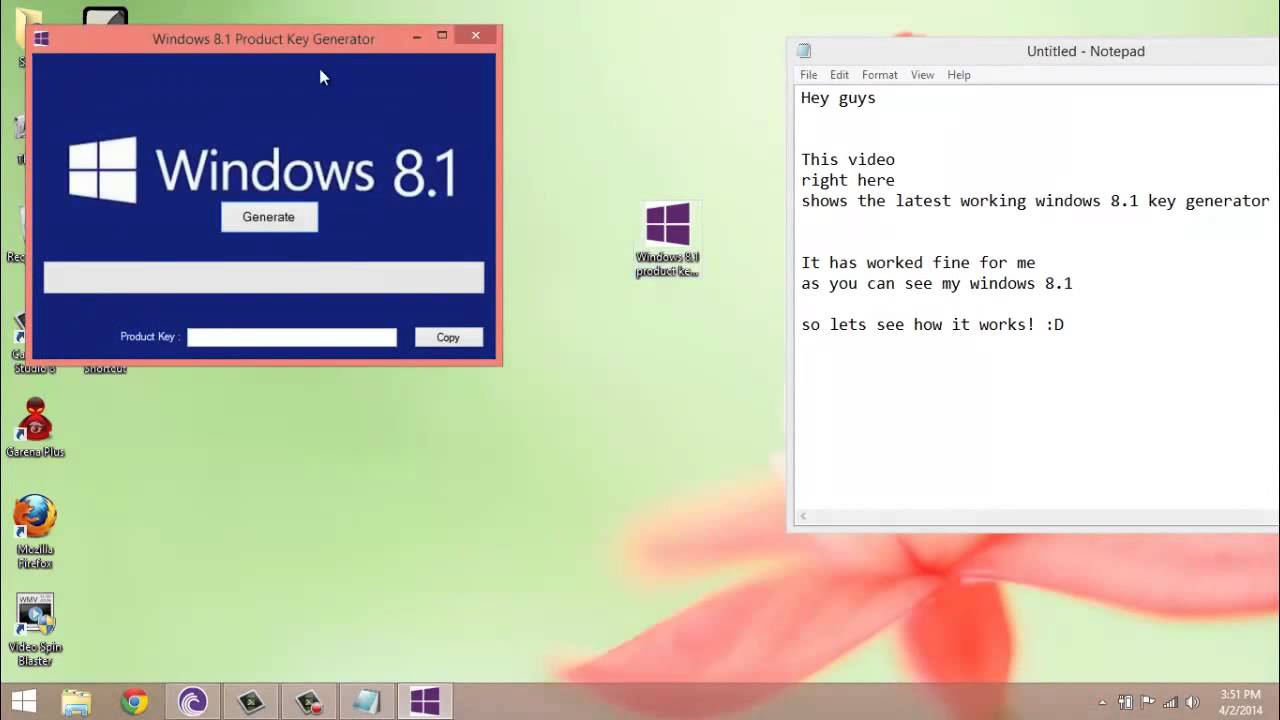The image size is (1280, 720).
Task: Open the Help menu in Notepad
Action: tap(959, 75)
